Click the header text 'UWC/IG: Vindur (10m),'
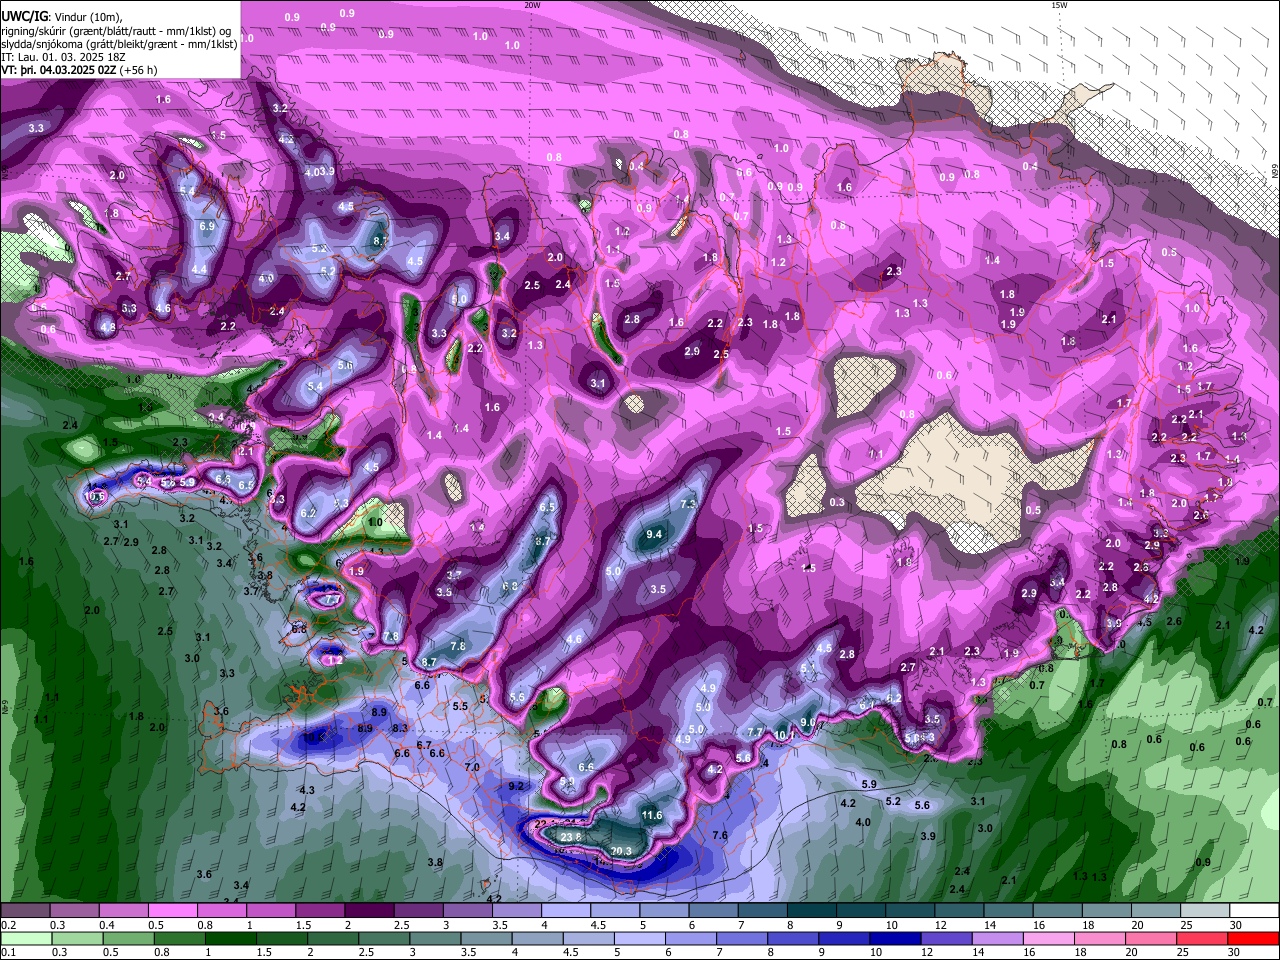 tap(61, 17)
